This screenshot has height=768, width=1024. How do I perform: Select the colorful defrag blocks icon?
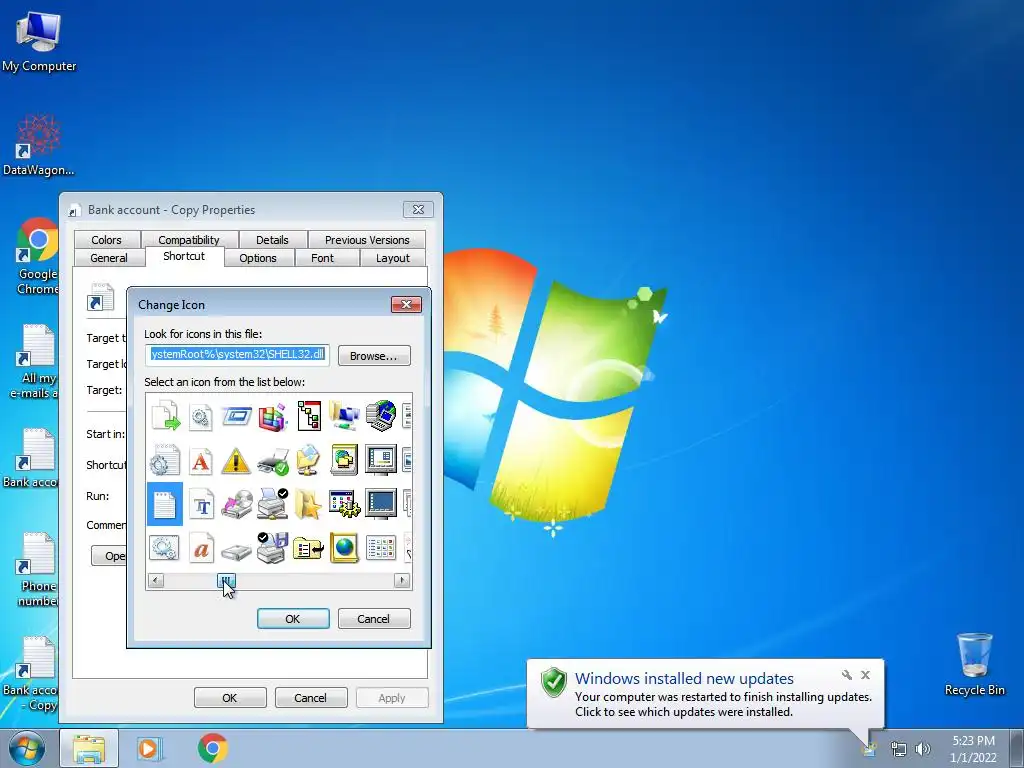coord(272,415)
